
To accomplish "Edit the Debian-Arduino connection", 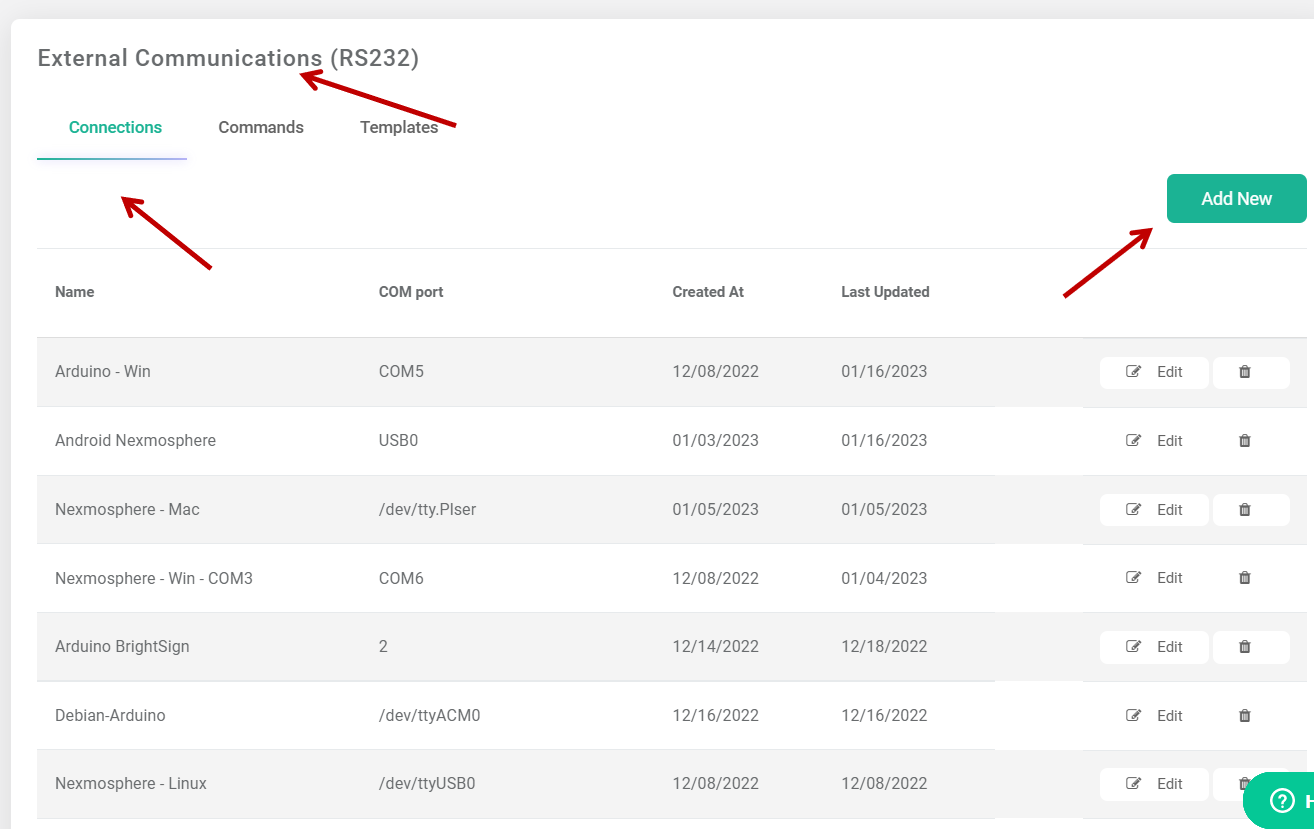I will click(1155, 716).
